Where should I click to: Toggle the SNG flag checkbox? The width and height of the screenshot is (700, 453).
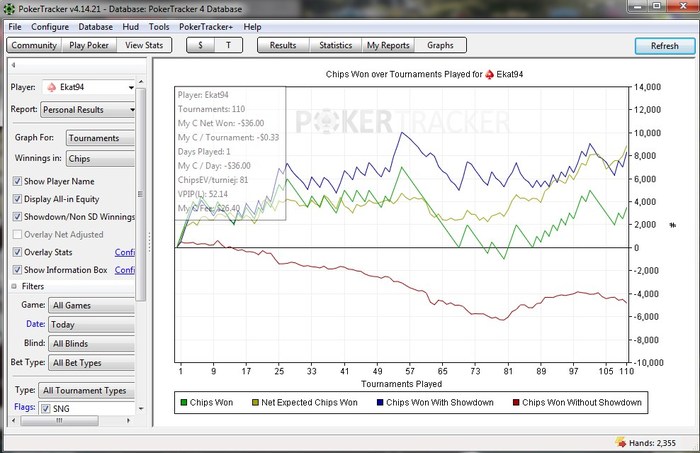pyautogui.click(x=46, y=408)
